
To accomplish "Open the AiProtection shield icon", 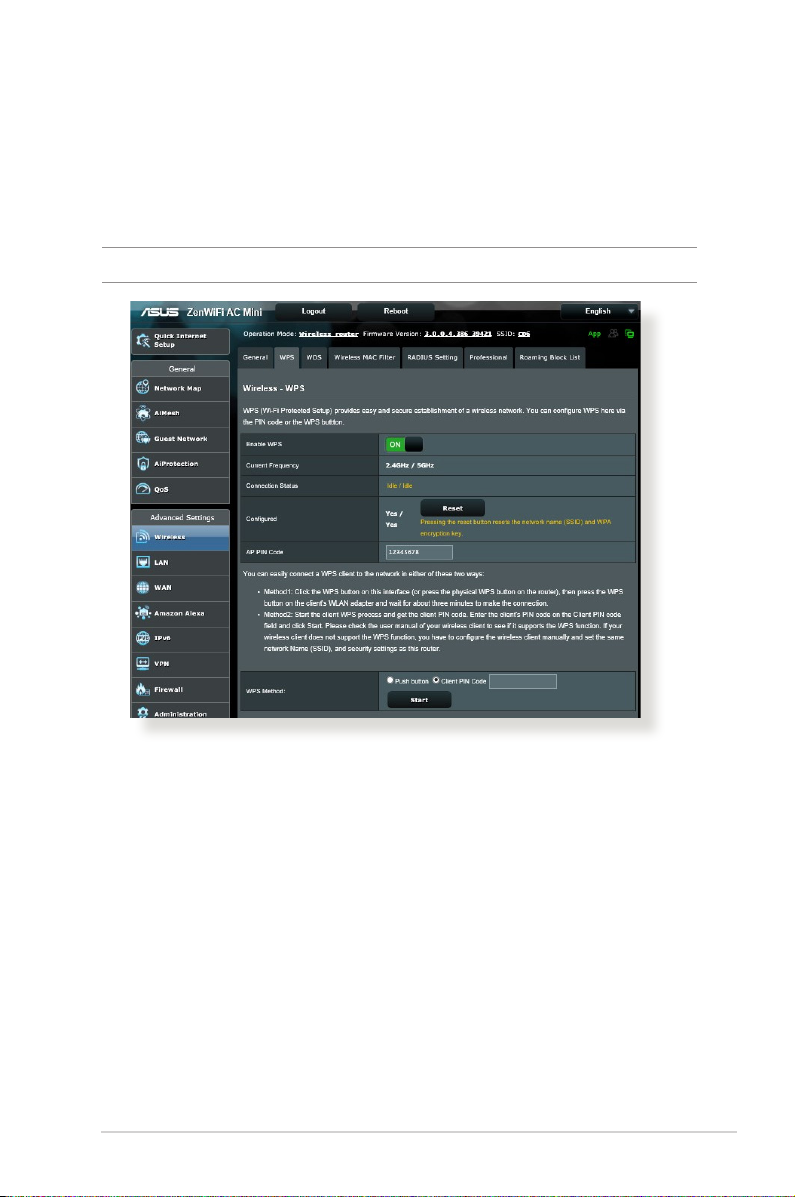I will pyautogui.click(x=143, y=463).
